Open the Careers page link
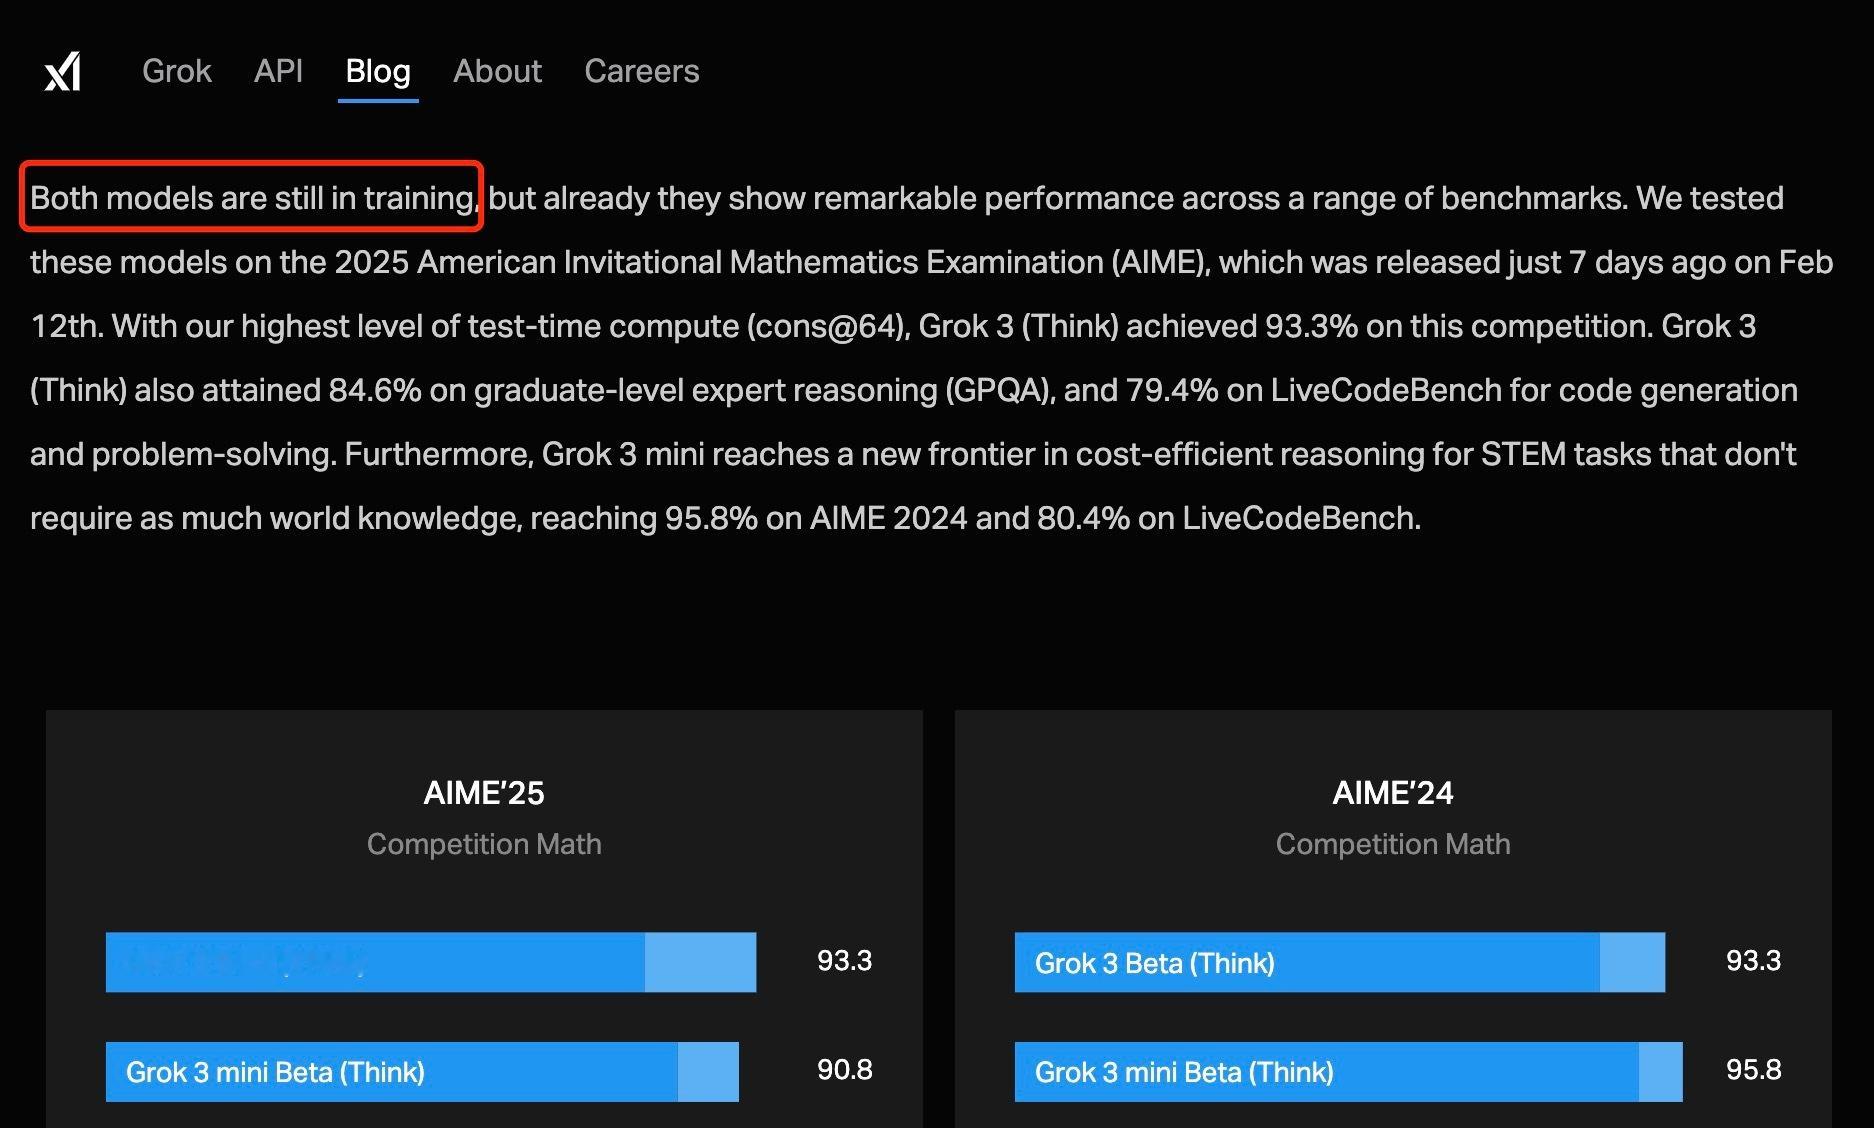This screenshot has width=1874, height=1128. coord(642,71)
